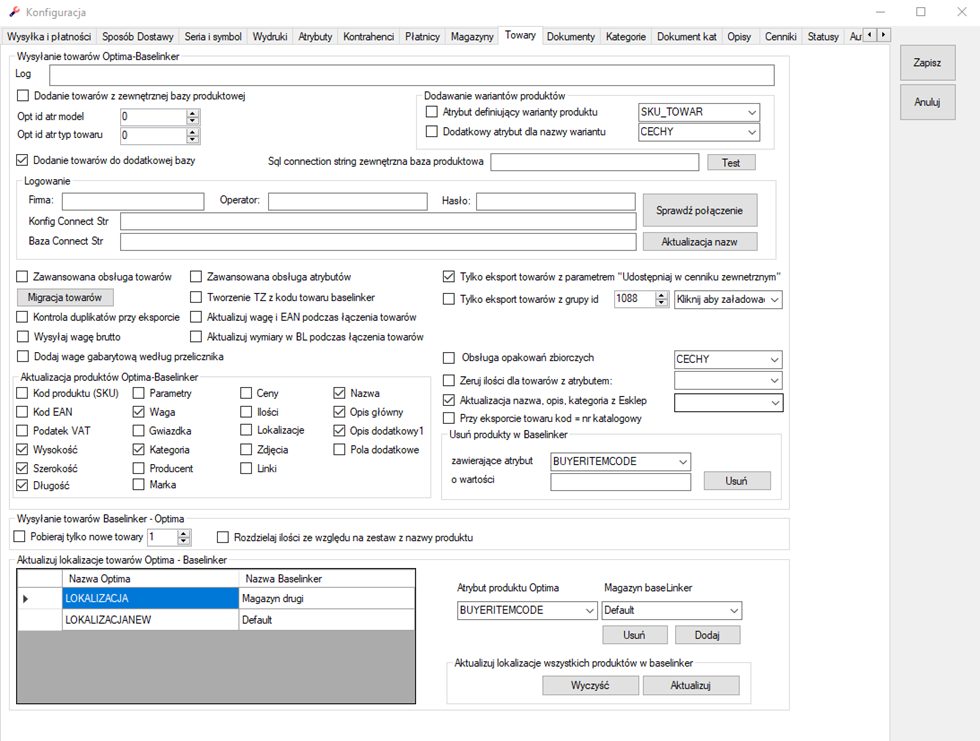Increase the Opt id atr model value
The image size is (980, 741).
(192, 113)
